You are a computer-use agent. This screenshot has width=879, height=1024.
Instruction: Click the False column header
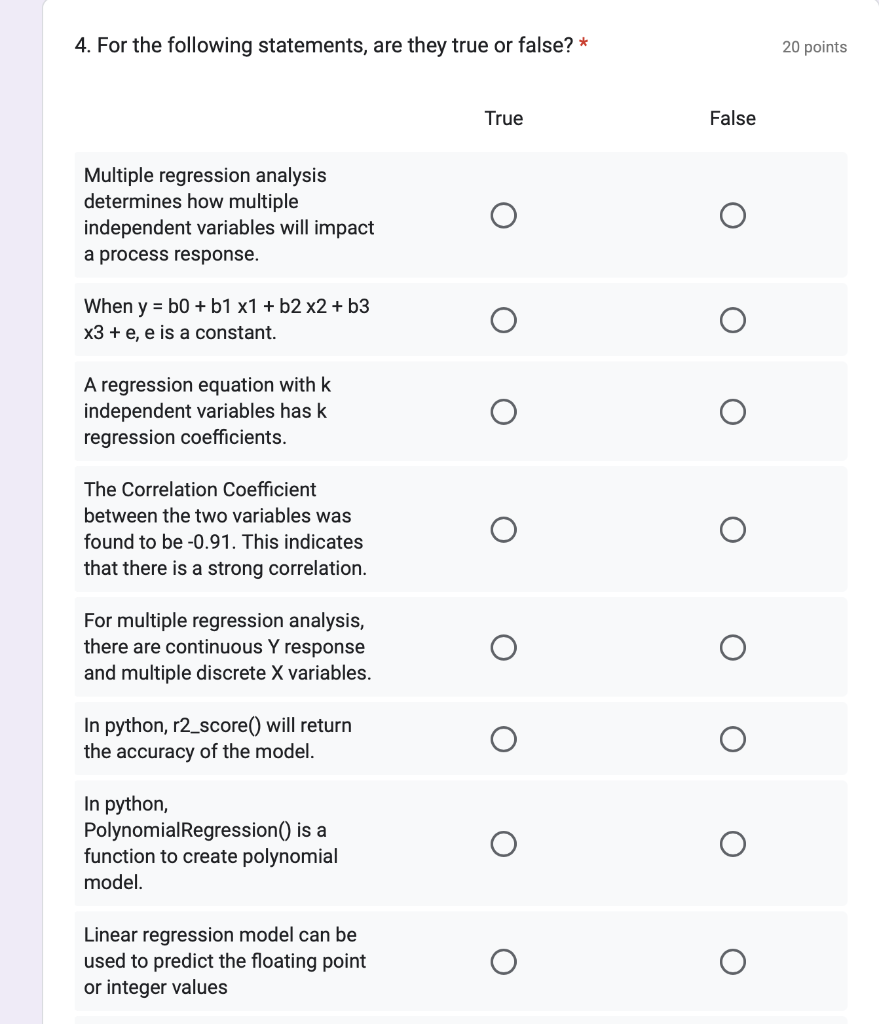pos(732,118)
